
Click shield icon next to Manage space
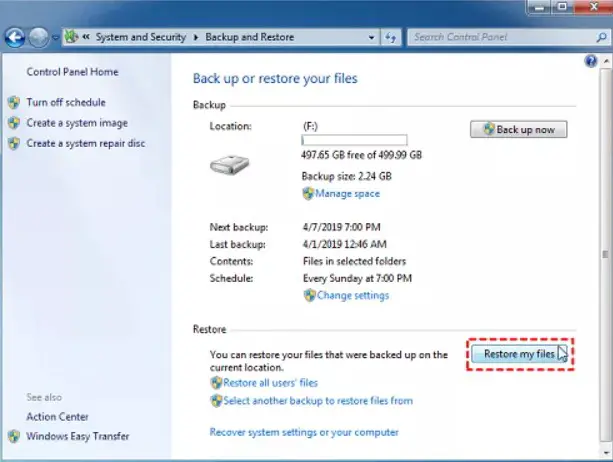pos(308,193)
